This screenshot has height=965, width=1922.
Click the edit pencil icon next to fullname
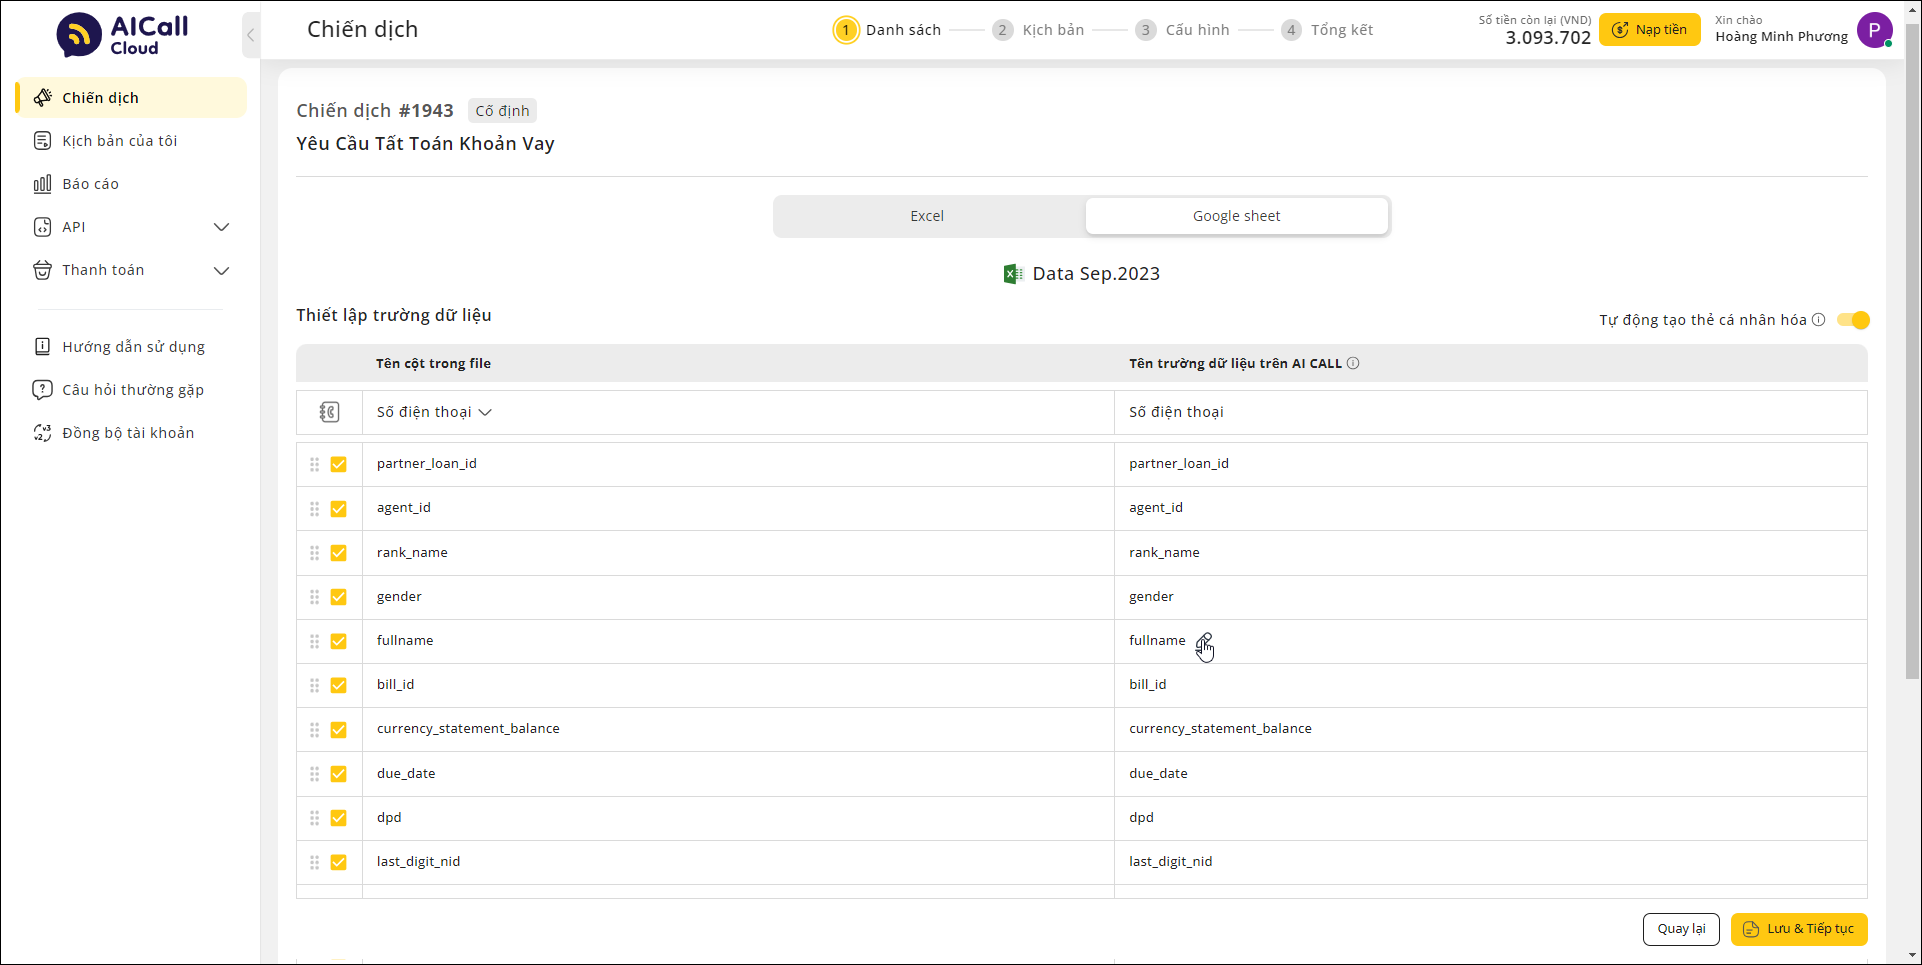[1204, 641]
